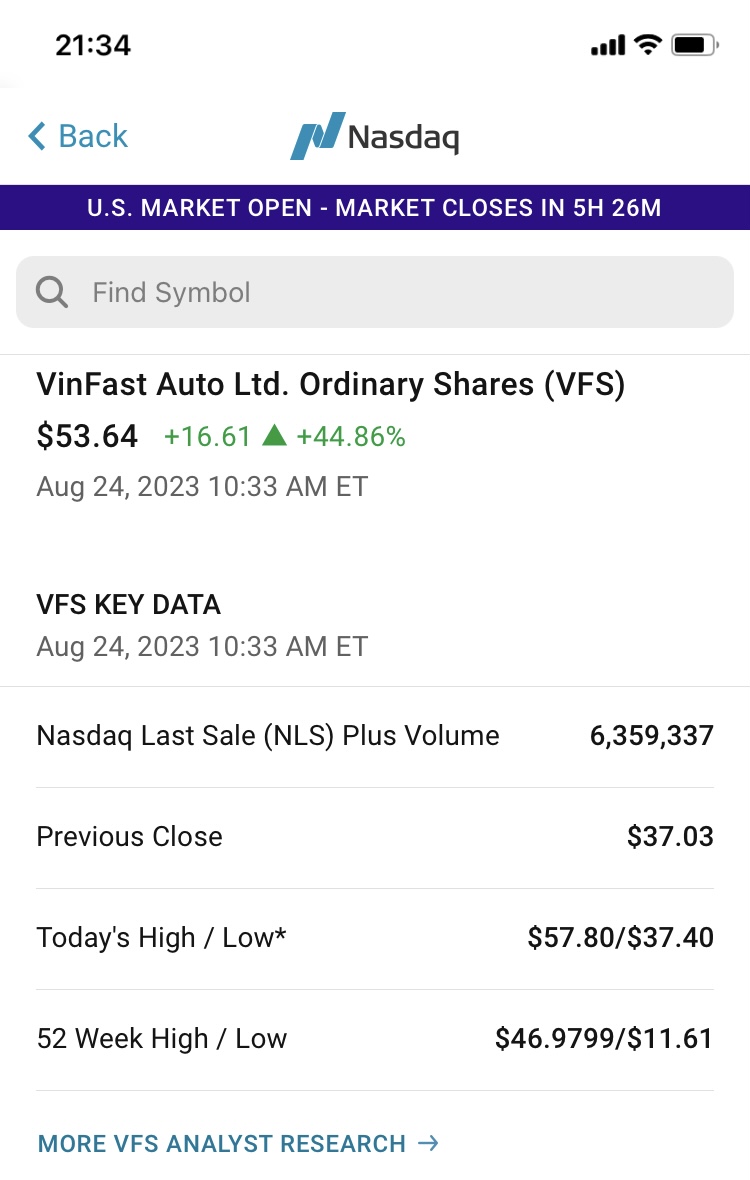Open More VFS Analyst Research link
Screen dimensions: 750x1180
click(222, 1143)
